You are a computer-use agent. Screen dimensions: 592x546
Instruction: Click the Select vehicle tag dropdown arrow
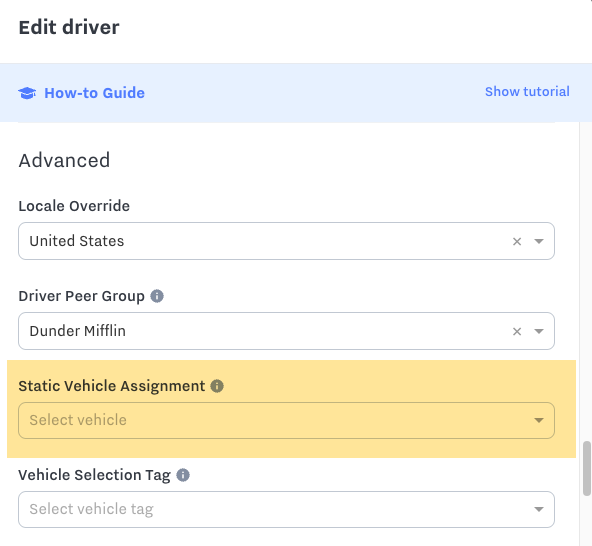[x=539, y=509]
